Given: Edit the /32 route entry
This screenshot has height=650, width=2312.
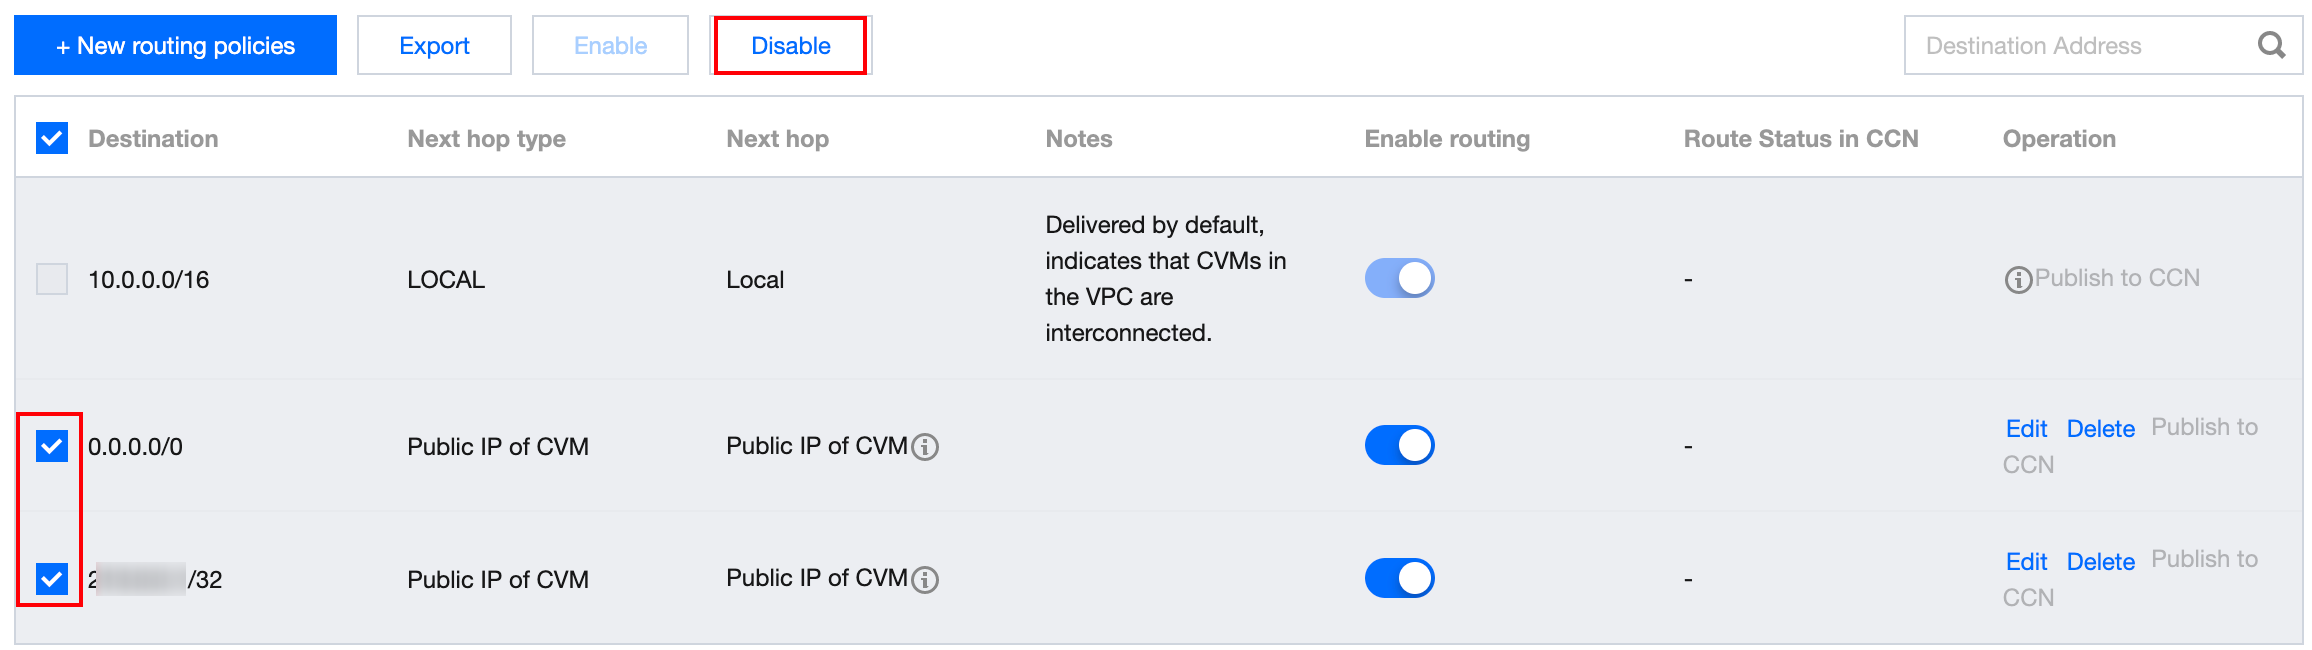Looking at the screenshot, I should pyautogui.click(x=2026, y=562).
